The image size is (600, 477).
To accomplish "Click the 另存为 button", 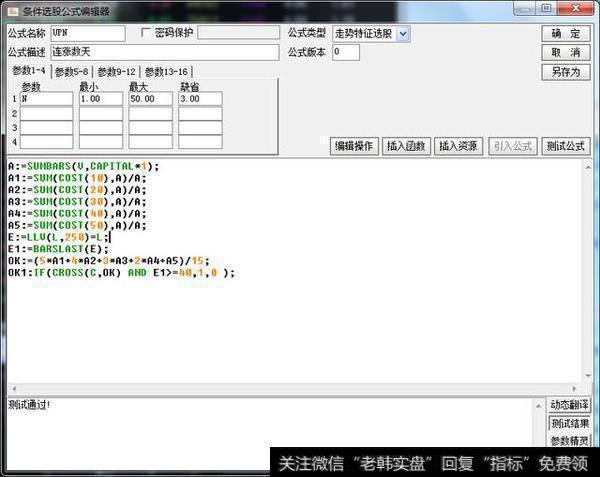I will coord(566,72).
